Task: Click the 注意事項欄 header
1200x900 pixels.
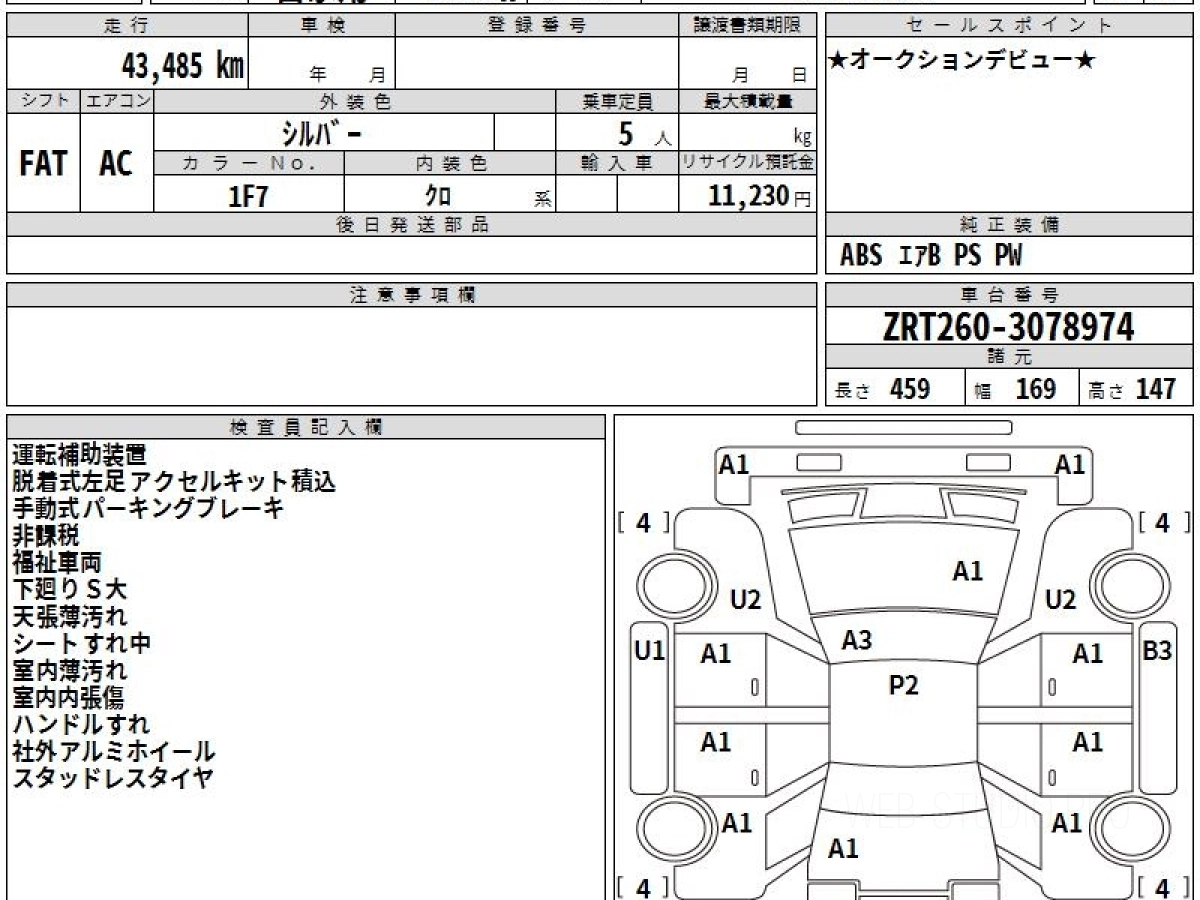Action: point(412,295)
